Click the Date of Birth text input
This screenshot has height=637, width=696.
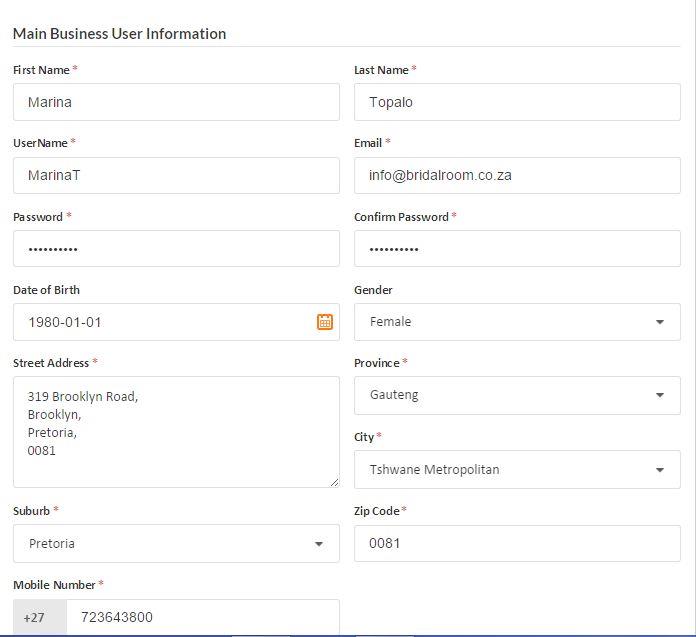point(160,322)
